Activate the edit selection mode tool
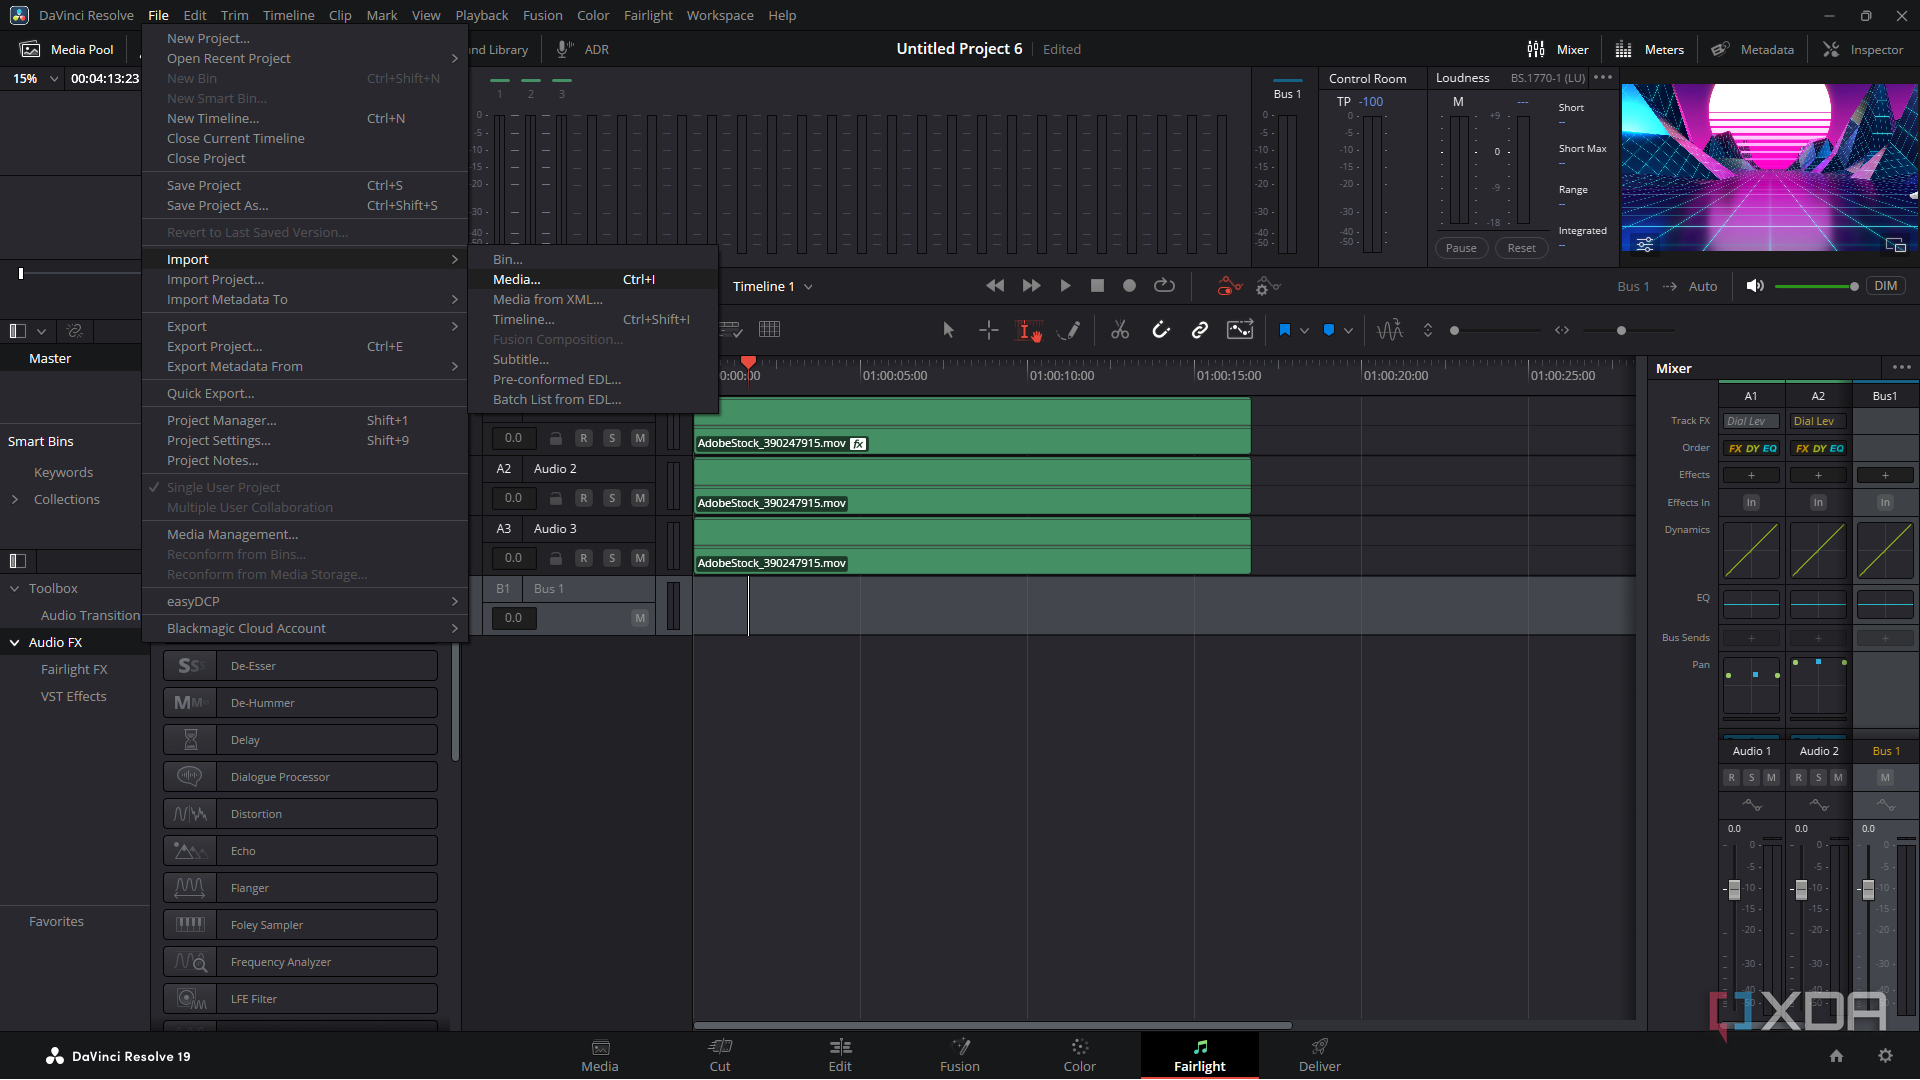Viewport: 1920px width, 1080px height. [1028, 330]
